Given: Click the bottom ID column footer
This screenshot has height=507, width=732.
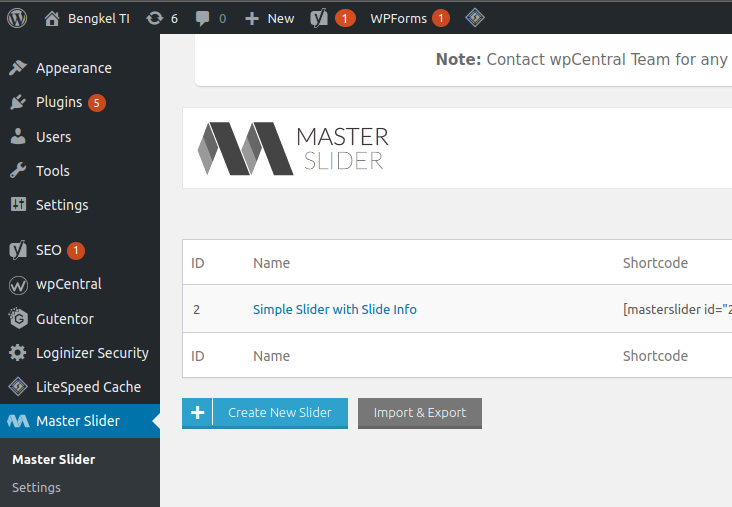Looking at the screenshot, I should (x=197, y=356).
